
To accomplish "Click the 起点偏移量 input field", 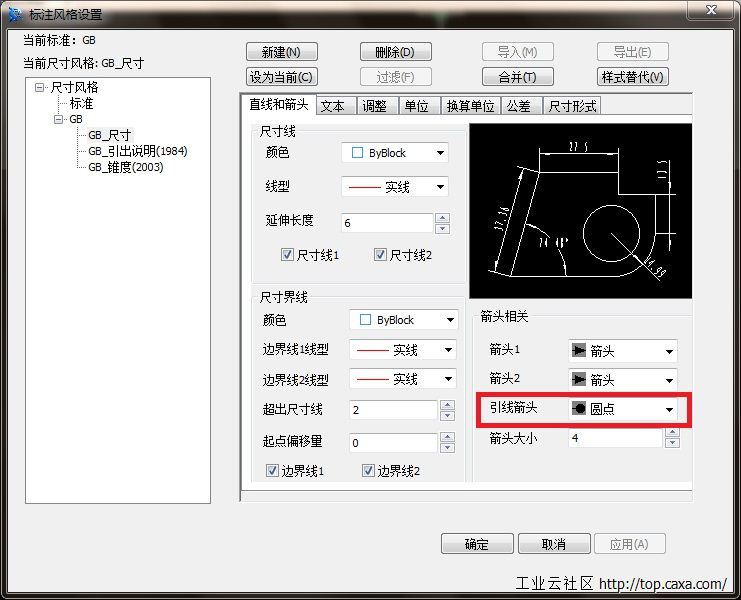I will [x=393, y=443].
